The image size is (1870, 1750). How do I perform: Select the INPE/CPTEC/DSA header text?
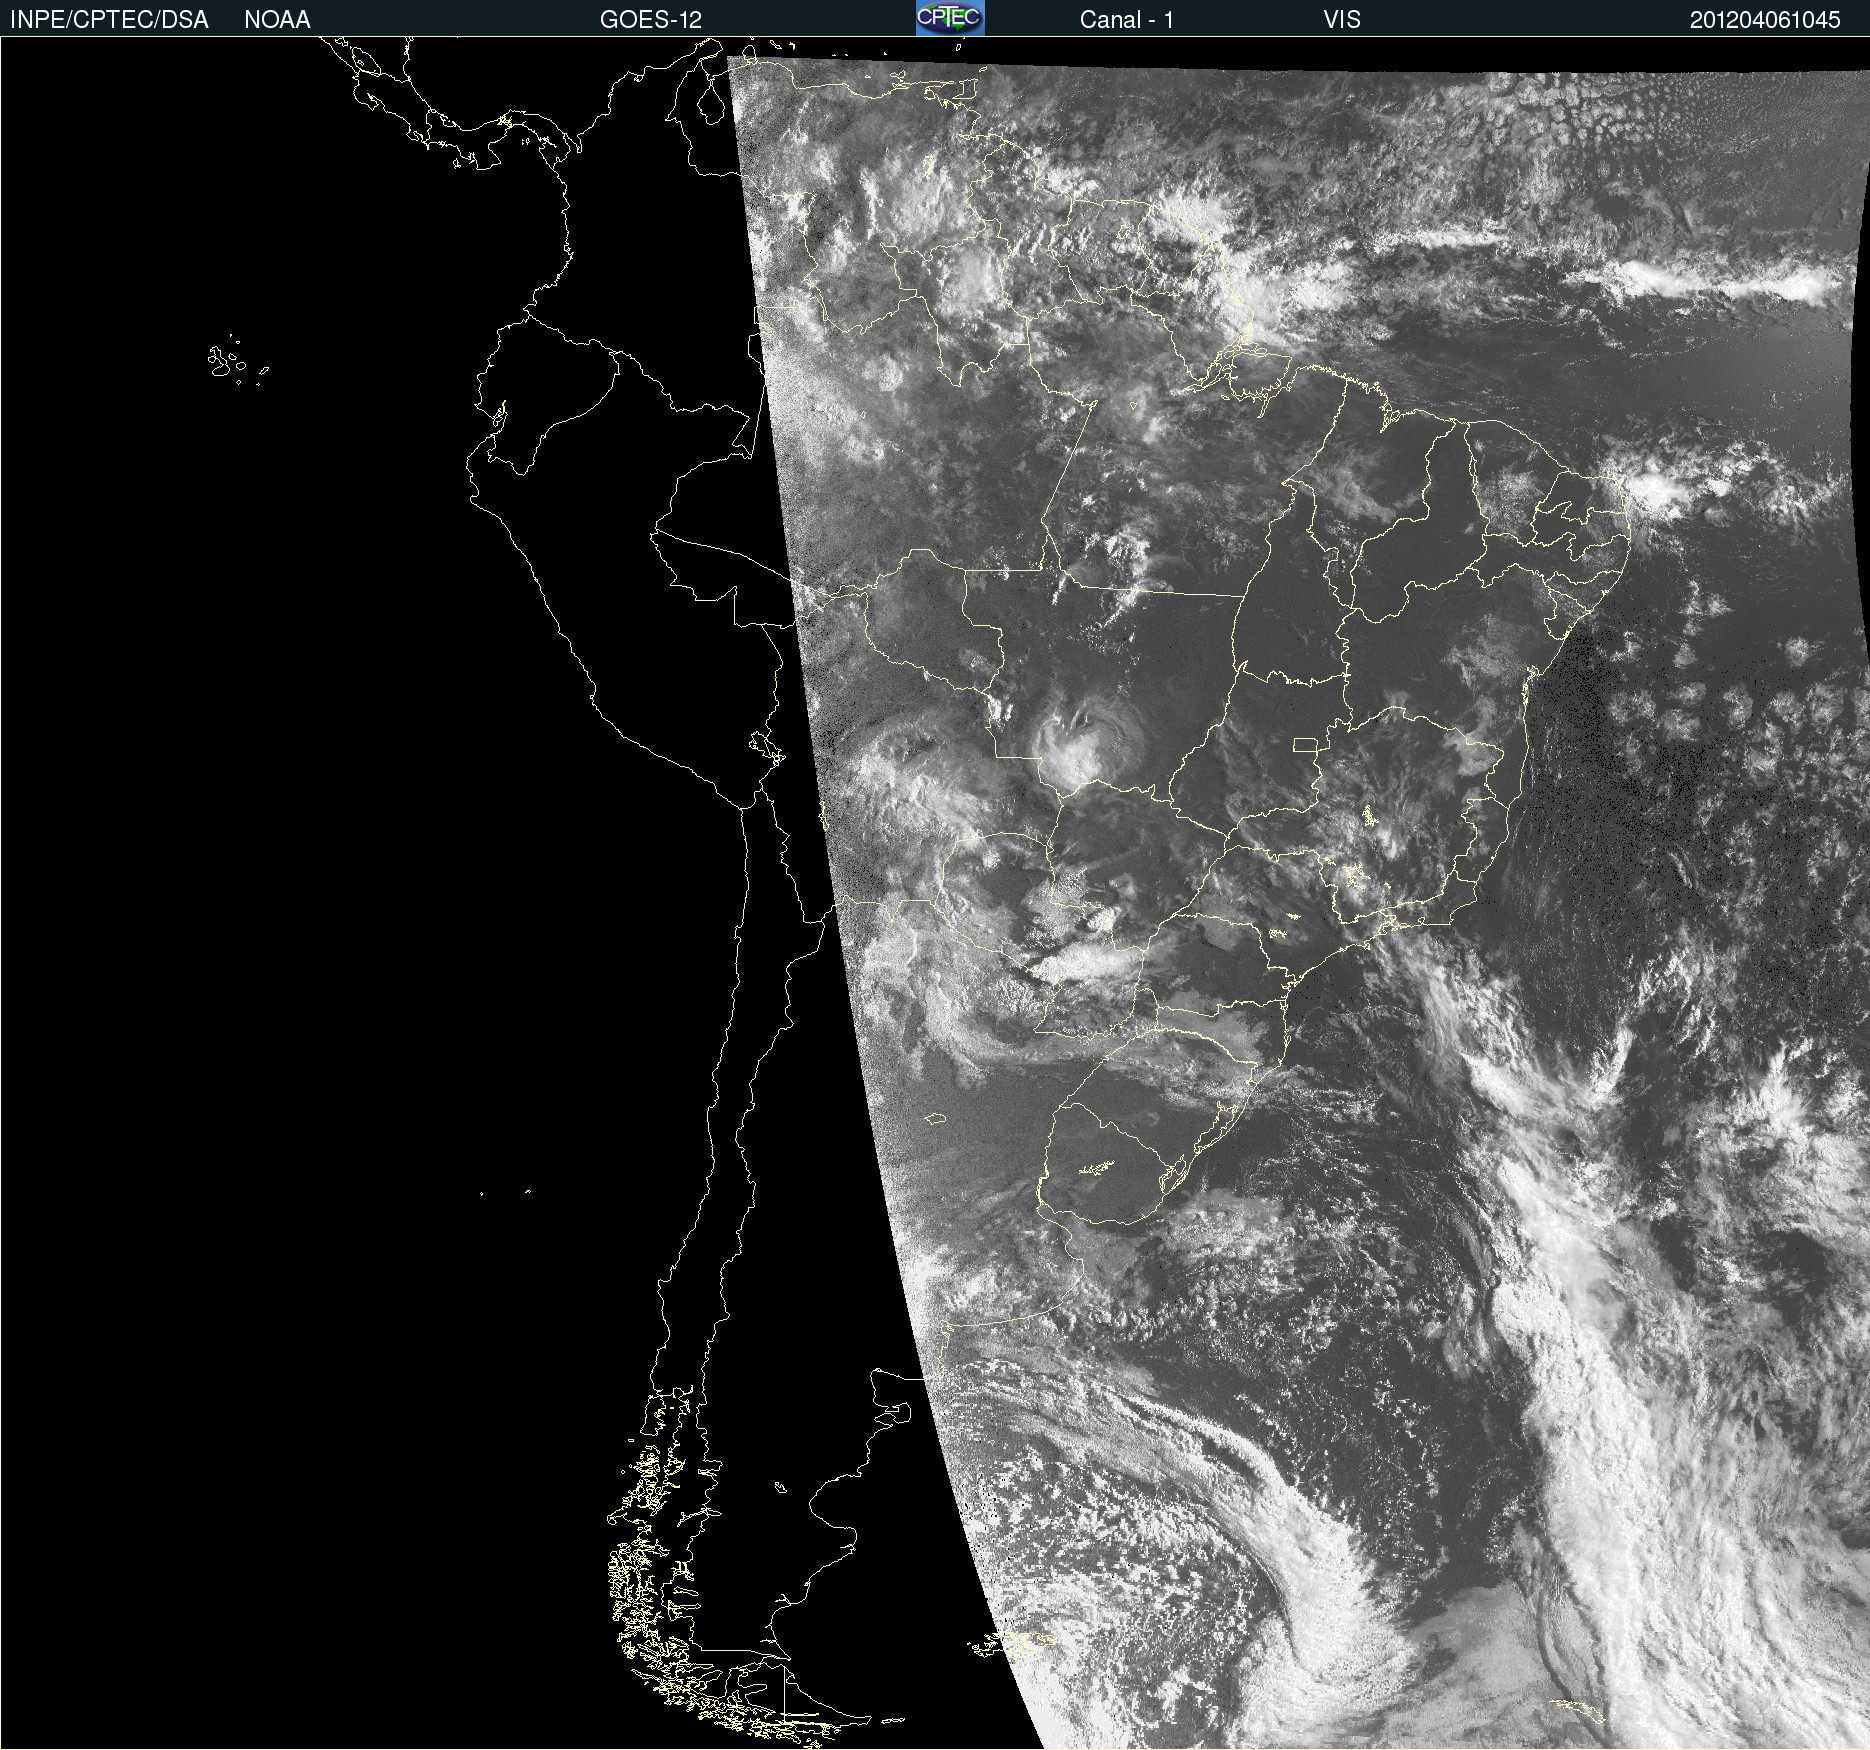(x=109, y=20)
